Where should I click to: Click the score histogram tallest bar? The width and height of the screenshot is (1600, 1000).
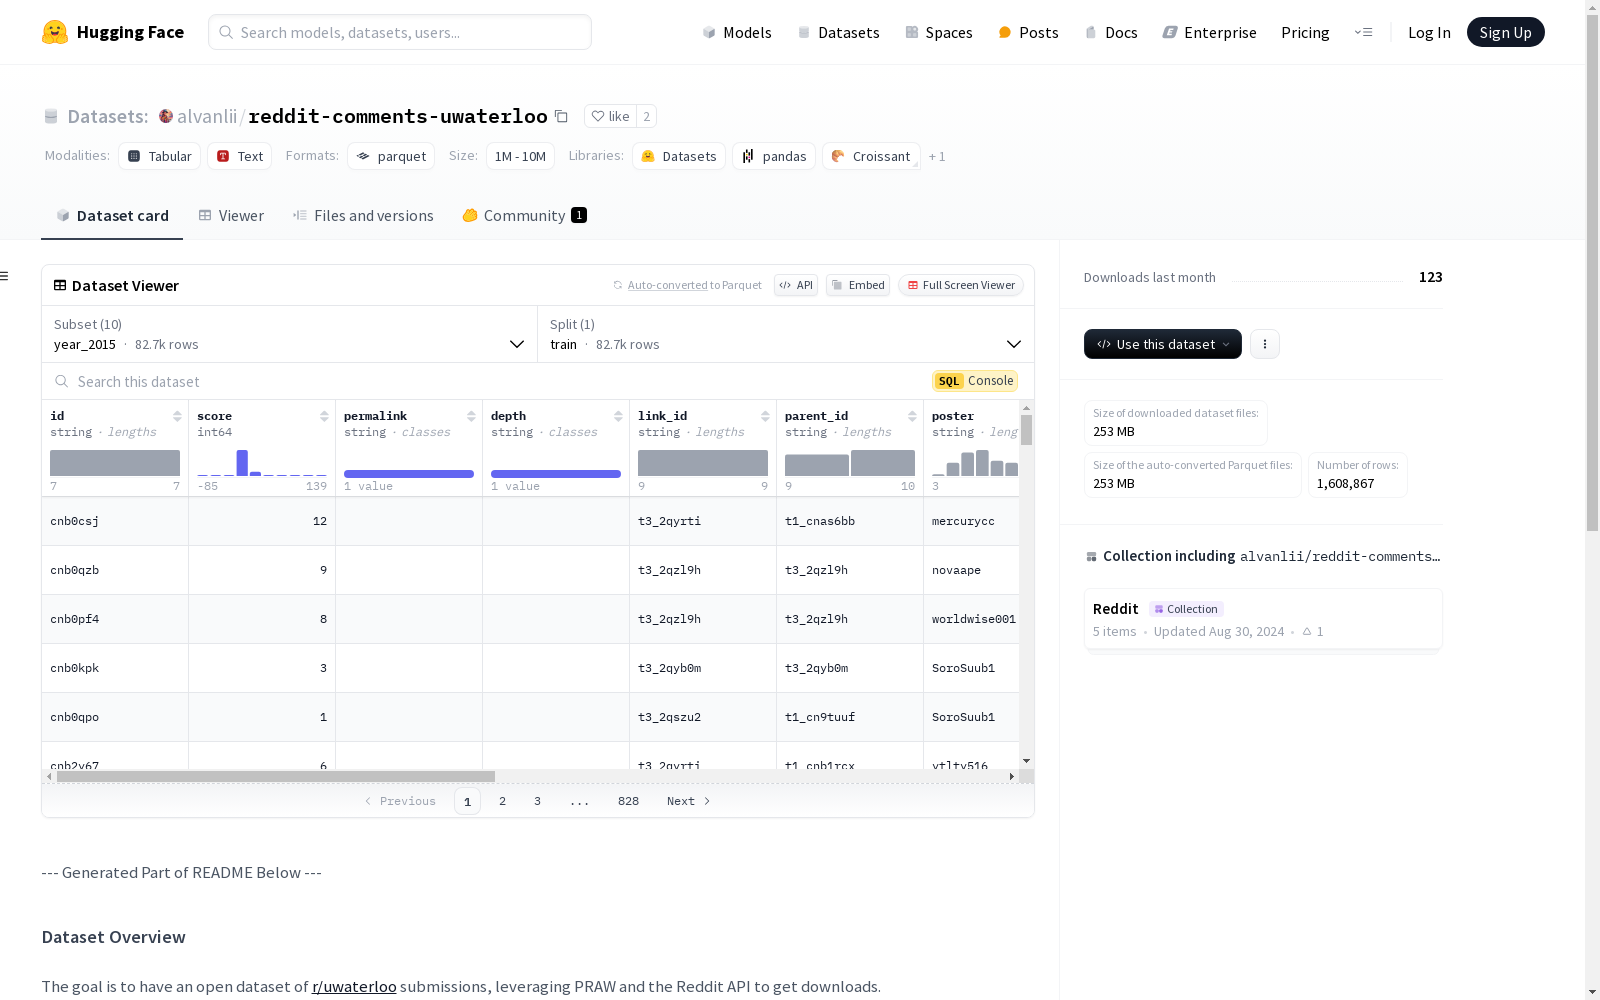(242, 463)
